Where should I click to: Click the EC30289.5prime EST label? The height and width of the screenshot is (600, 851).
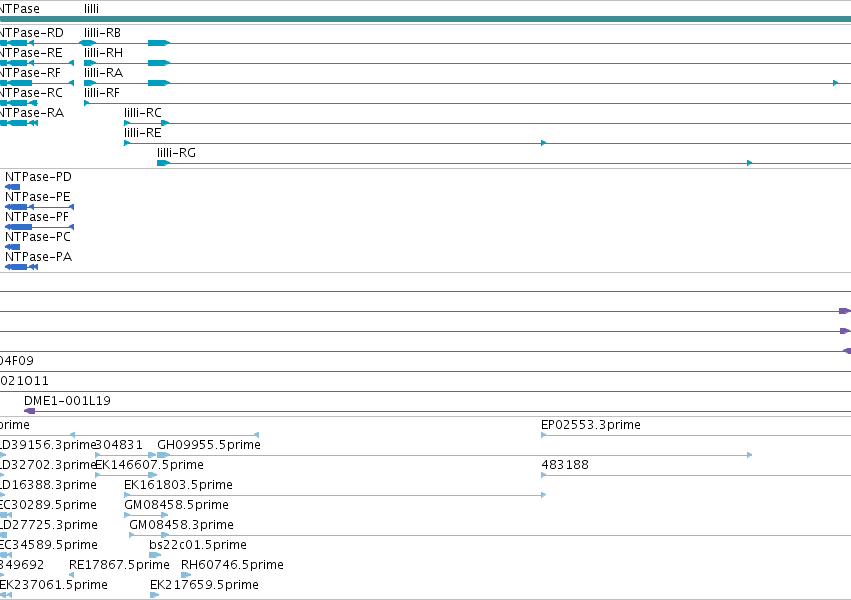[48, 505]
